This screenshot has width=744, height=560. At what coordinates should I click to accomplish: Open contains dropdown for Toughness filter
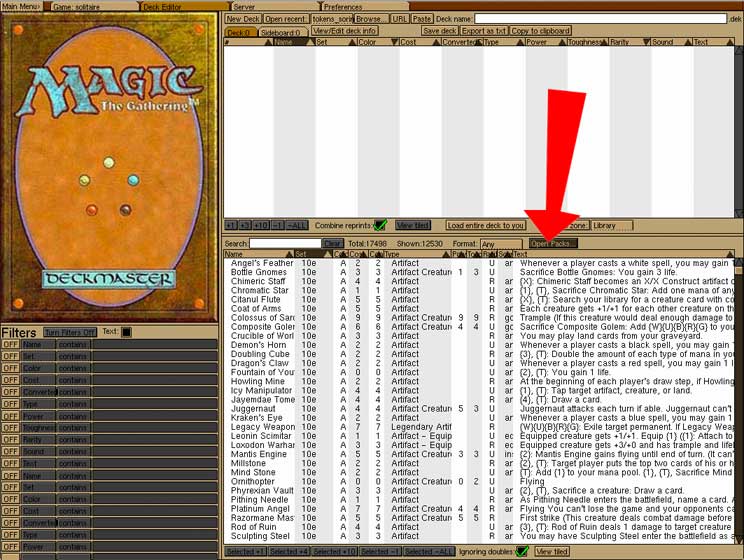point(74,428)
